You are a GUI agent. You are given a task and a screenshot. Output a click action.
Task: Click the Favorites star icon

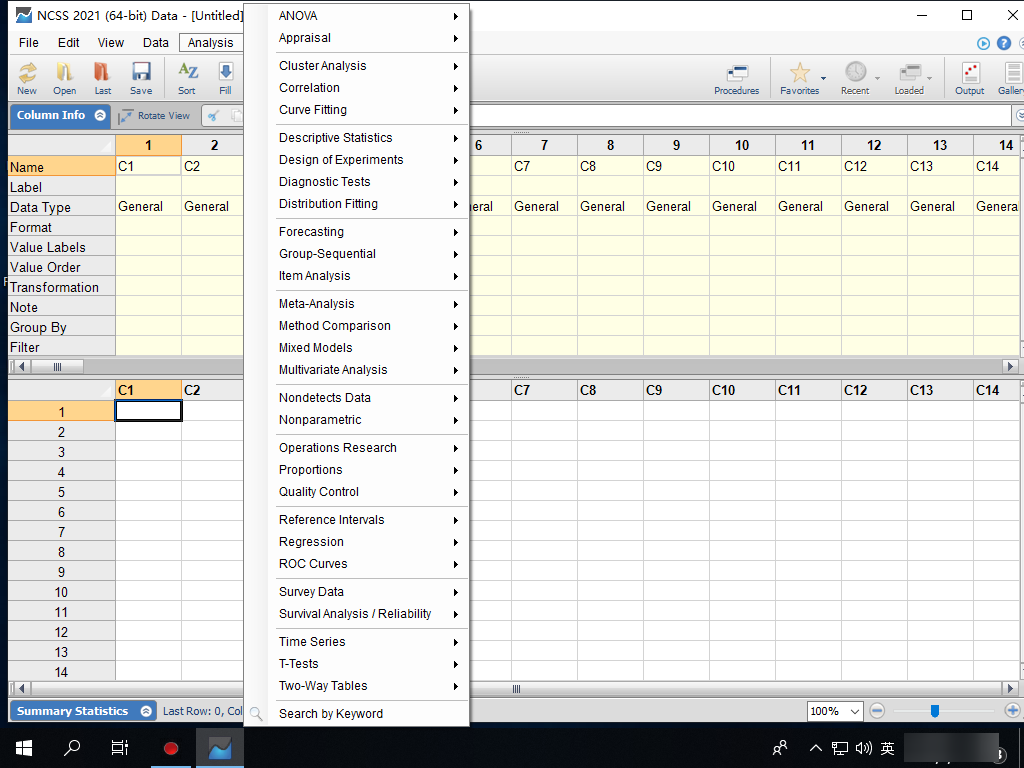pos(799,72)
